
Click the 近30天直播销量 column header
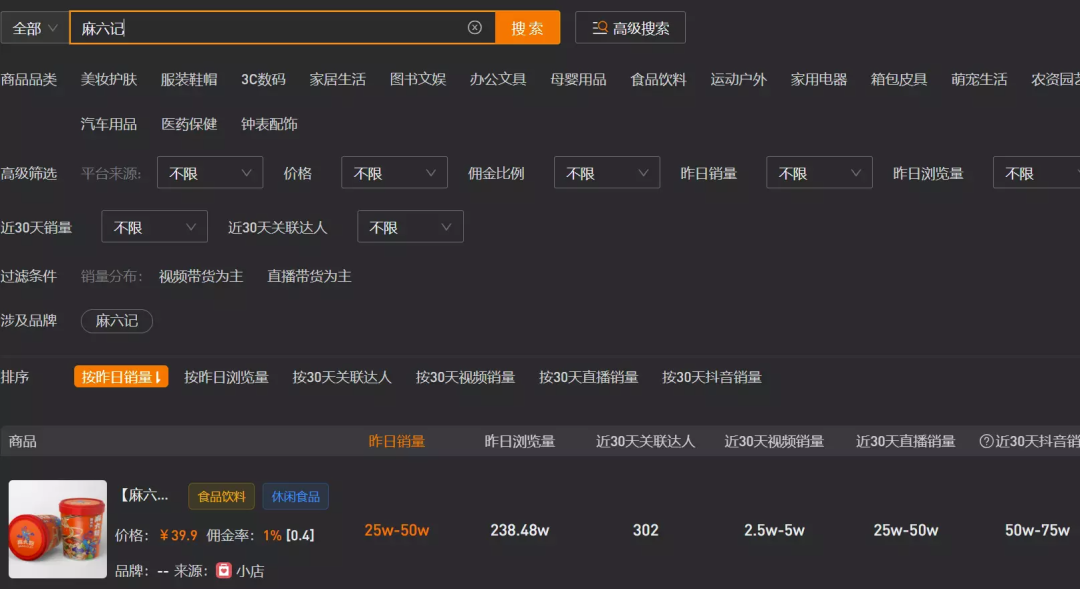tap(906, 442)
